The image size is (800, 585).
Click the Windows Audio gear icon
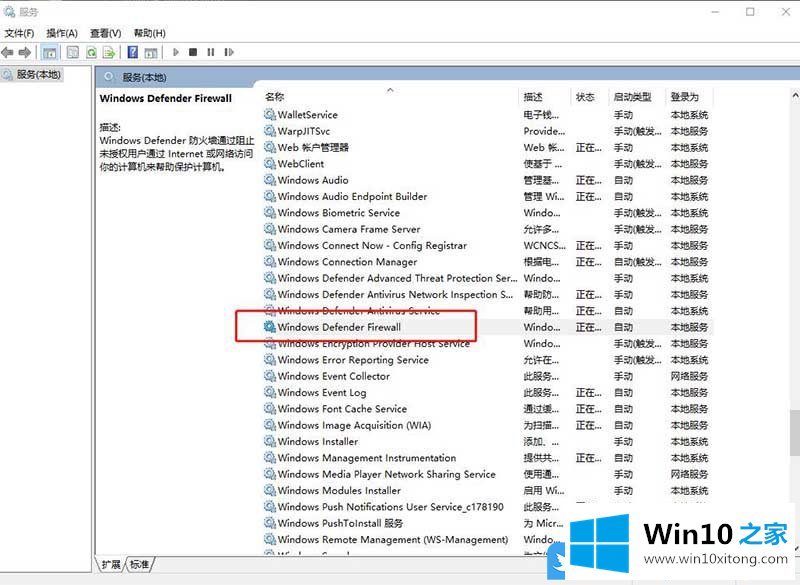pos(269,180)
